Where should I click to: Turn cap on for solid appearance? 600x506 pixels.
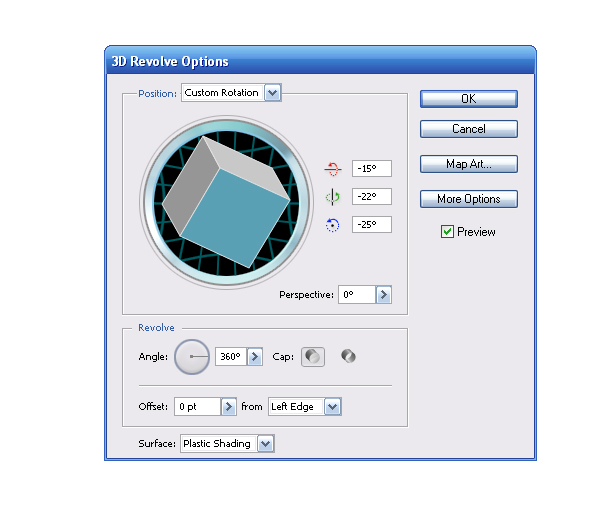(x=313, y=357)
